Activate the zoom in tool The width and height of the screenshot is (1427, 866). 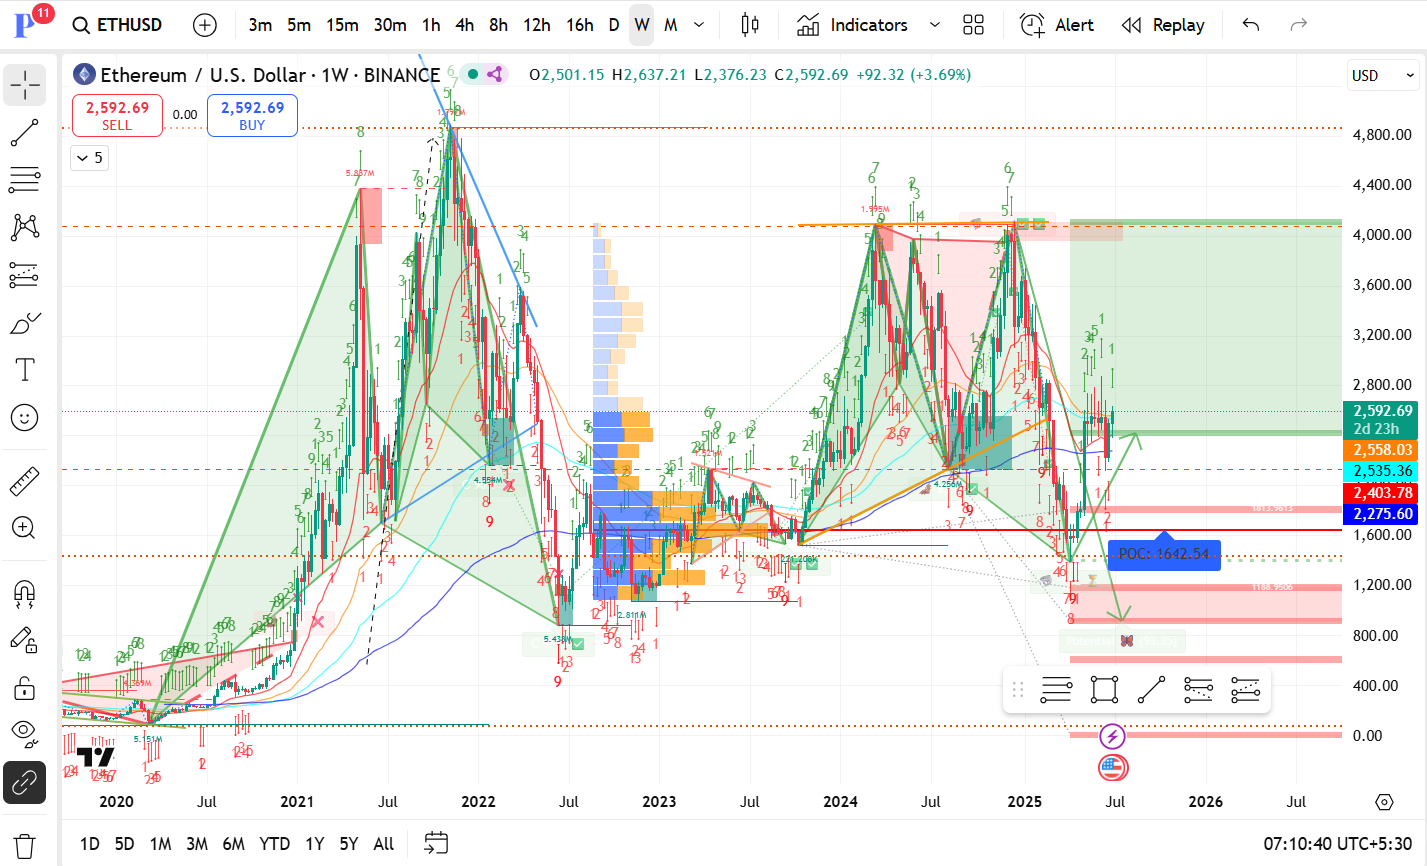25,529
